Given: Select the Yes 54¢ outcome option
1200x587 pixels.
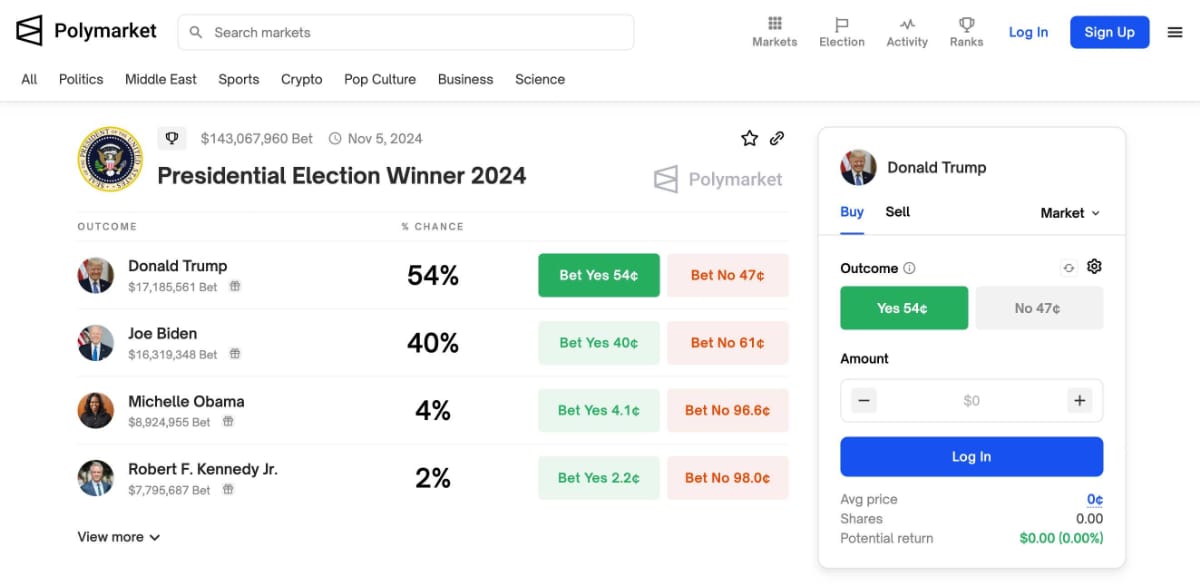Looking at the screenshot, I should (904, 308).
